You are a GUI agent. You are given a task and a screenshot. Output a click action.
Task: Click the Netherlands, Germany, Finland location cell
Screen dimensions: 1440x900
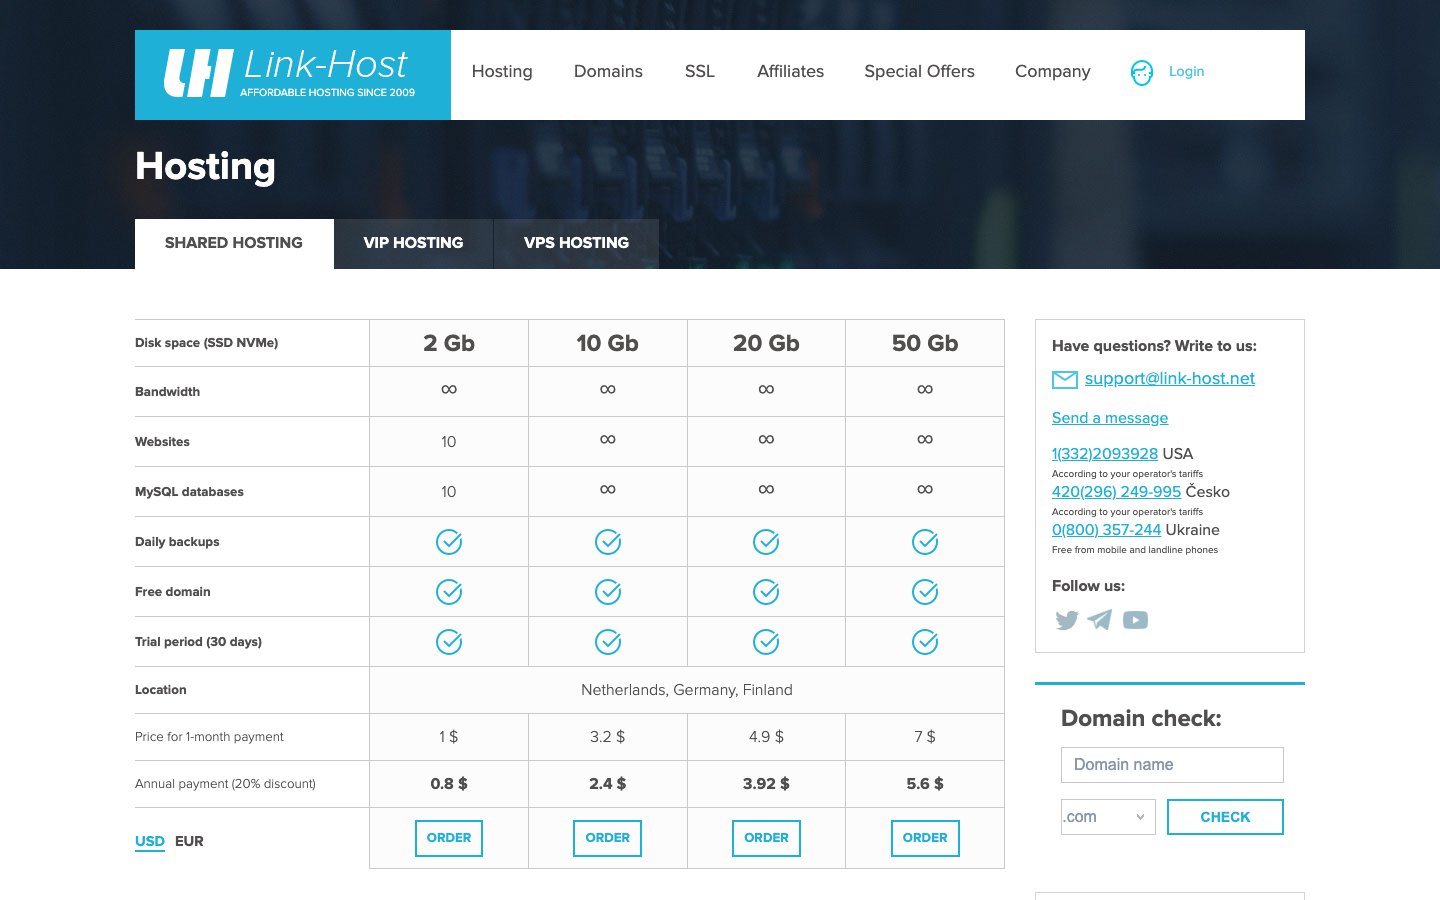tap(687, 690)
